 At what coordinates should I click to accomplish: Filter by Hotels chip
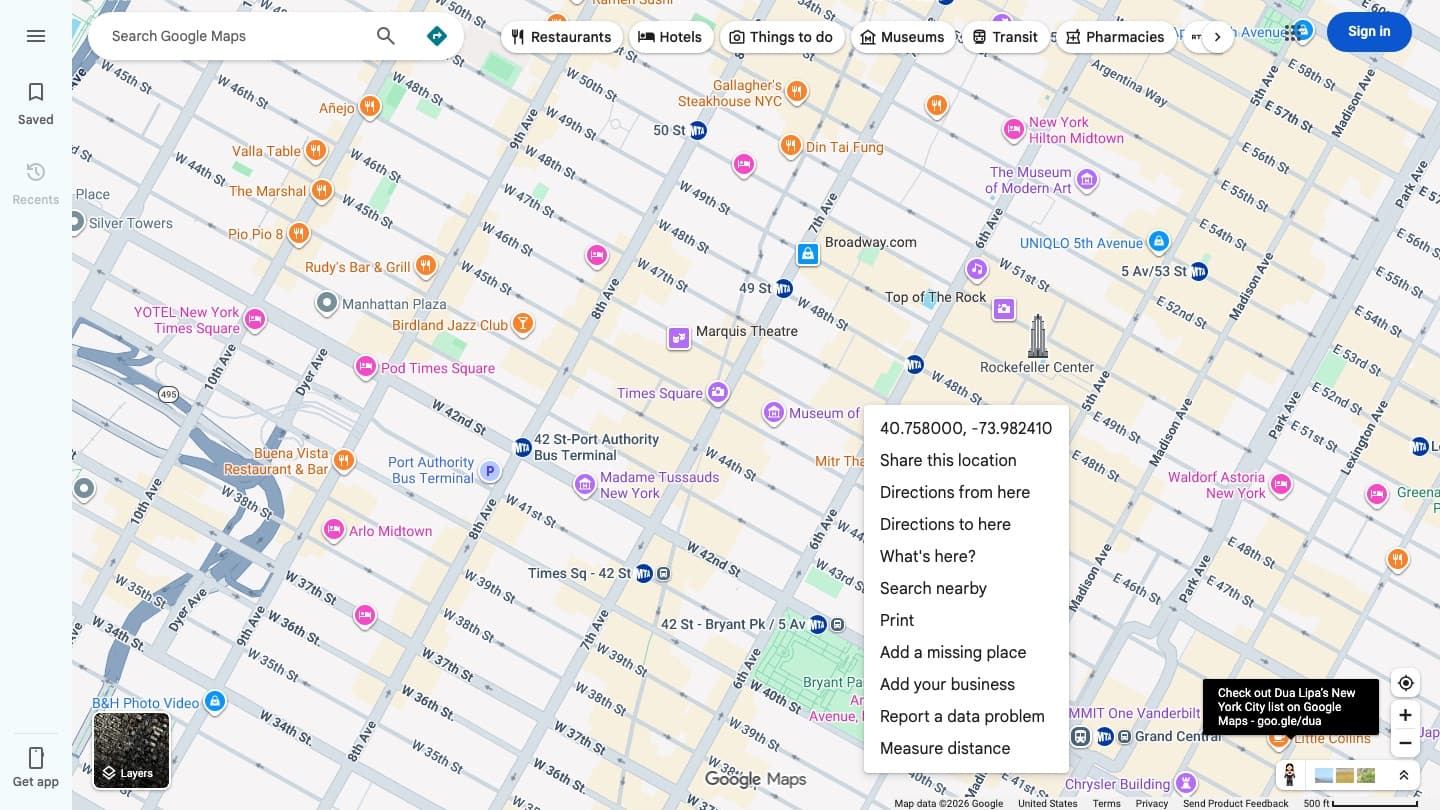(x=670, y=37)
